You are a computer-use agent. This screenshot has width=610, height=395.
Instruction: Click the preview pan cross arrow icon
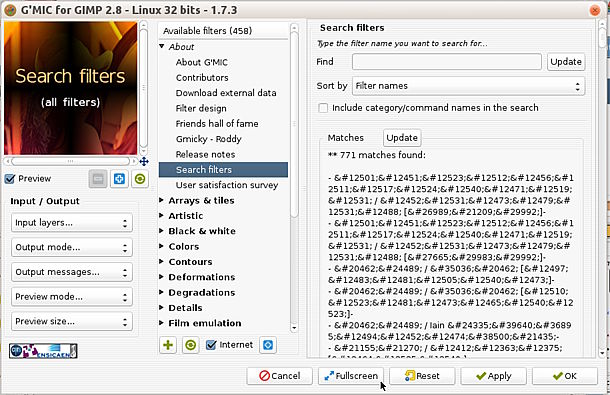[x=144, y=161]
